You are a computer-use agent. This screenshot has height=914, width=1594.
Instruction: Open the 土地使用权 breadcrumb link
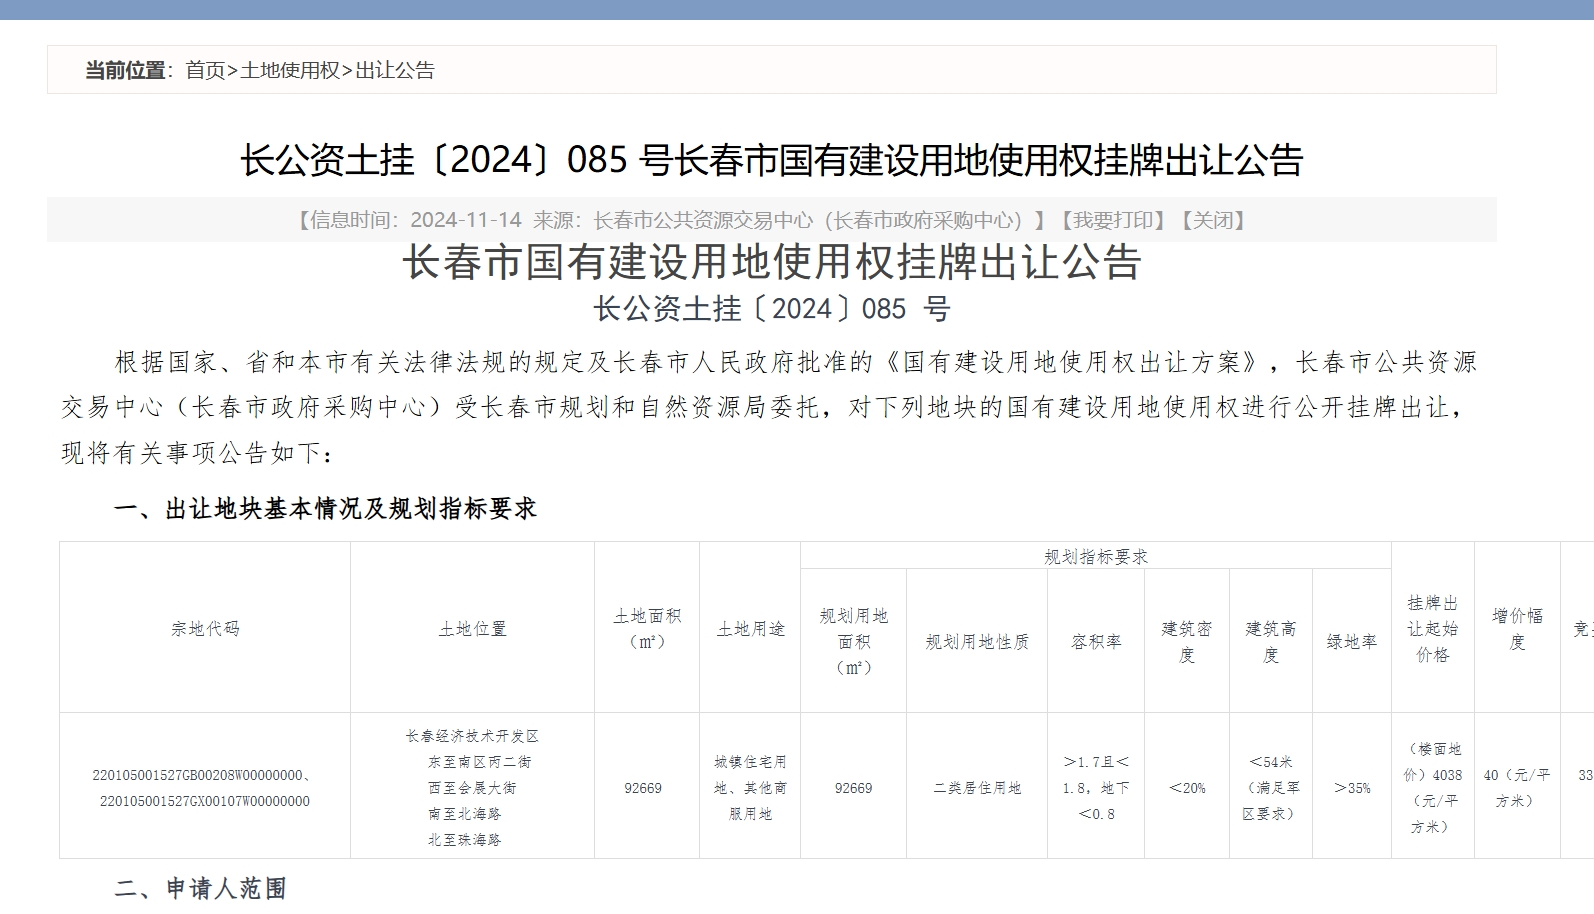coord(290,70)
